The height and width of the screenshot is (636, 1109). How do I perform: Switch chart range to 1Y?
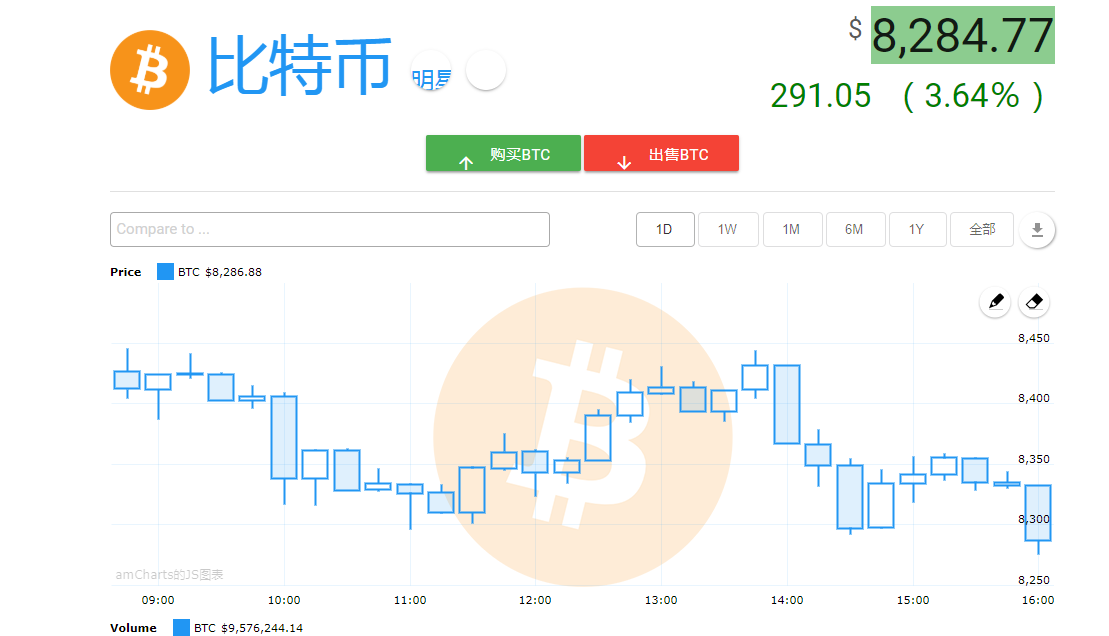[x=917, y=229]
